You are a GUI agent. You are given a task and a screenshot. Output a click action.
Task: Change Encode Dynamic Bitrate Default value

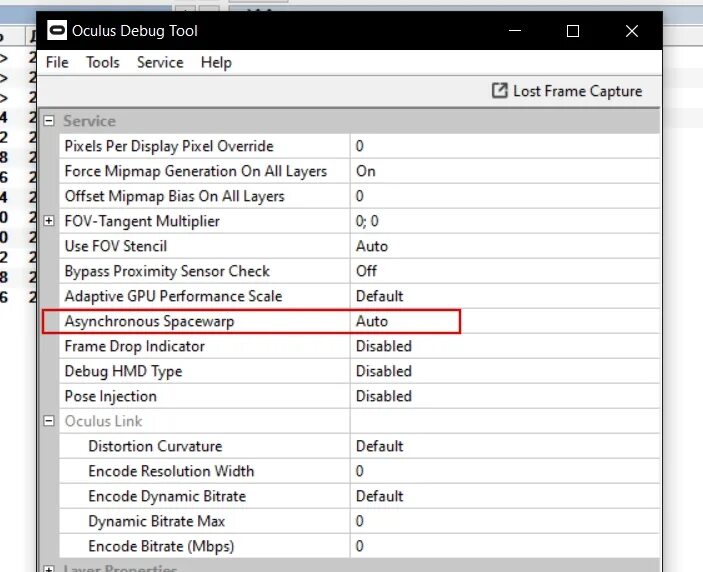[505, 496]
